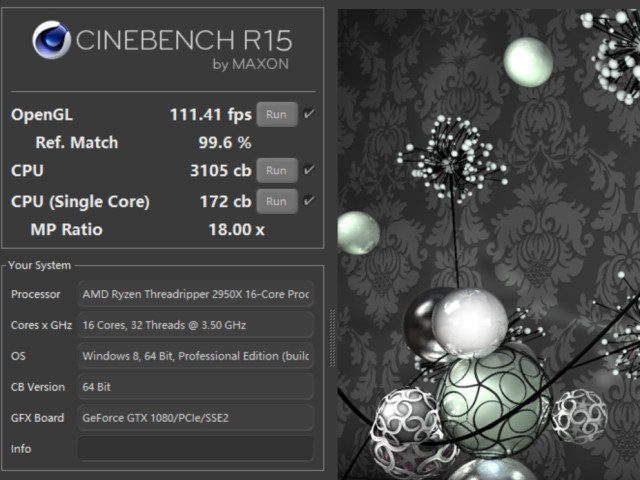
Task: Toggle the CPU (Single Core) test checkbox
Action: [x=309, y=201]
